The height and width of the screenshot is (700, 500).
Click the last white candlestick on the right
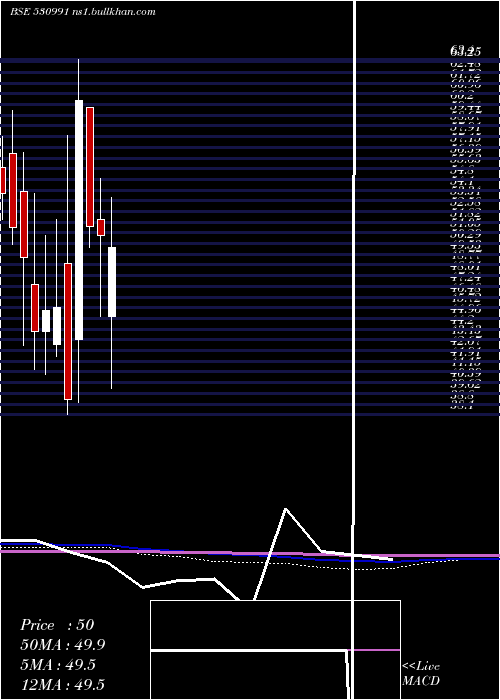112,282
